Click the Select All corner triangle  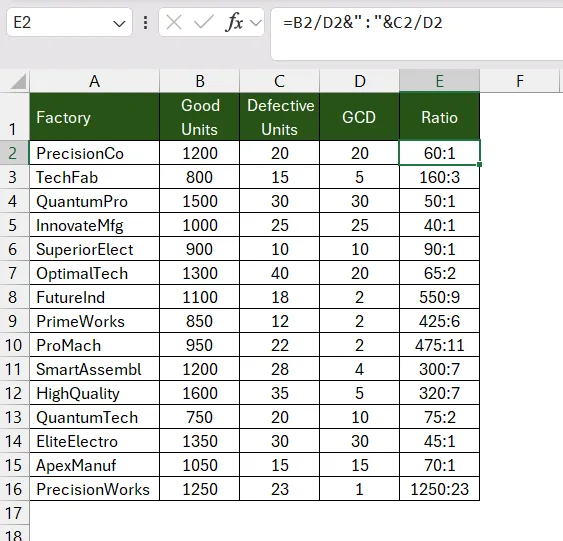pos(18,81)
